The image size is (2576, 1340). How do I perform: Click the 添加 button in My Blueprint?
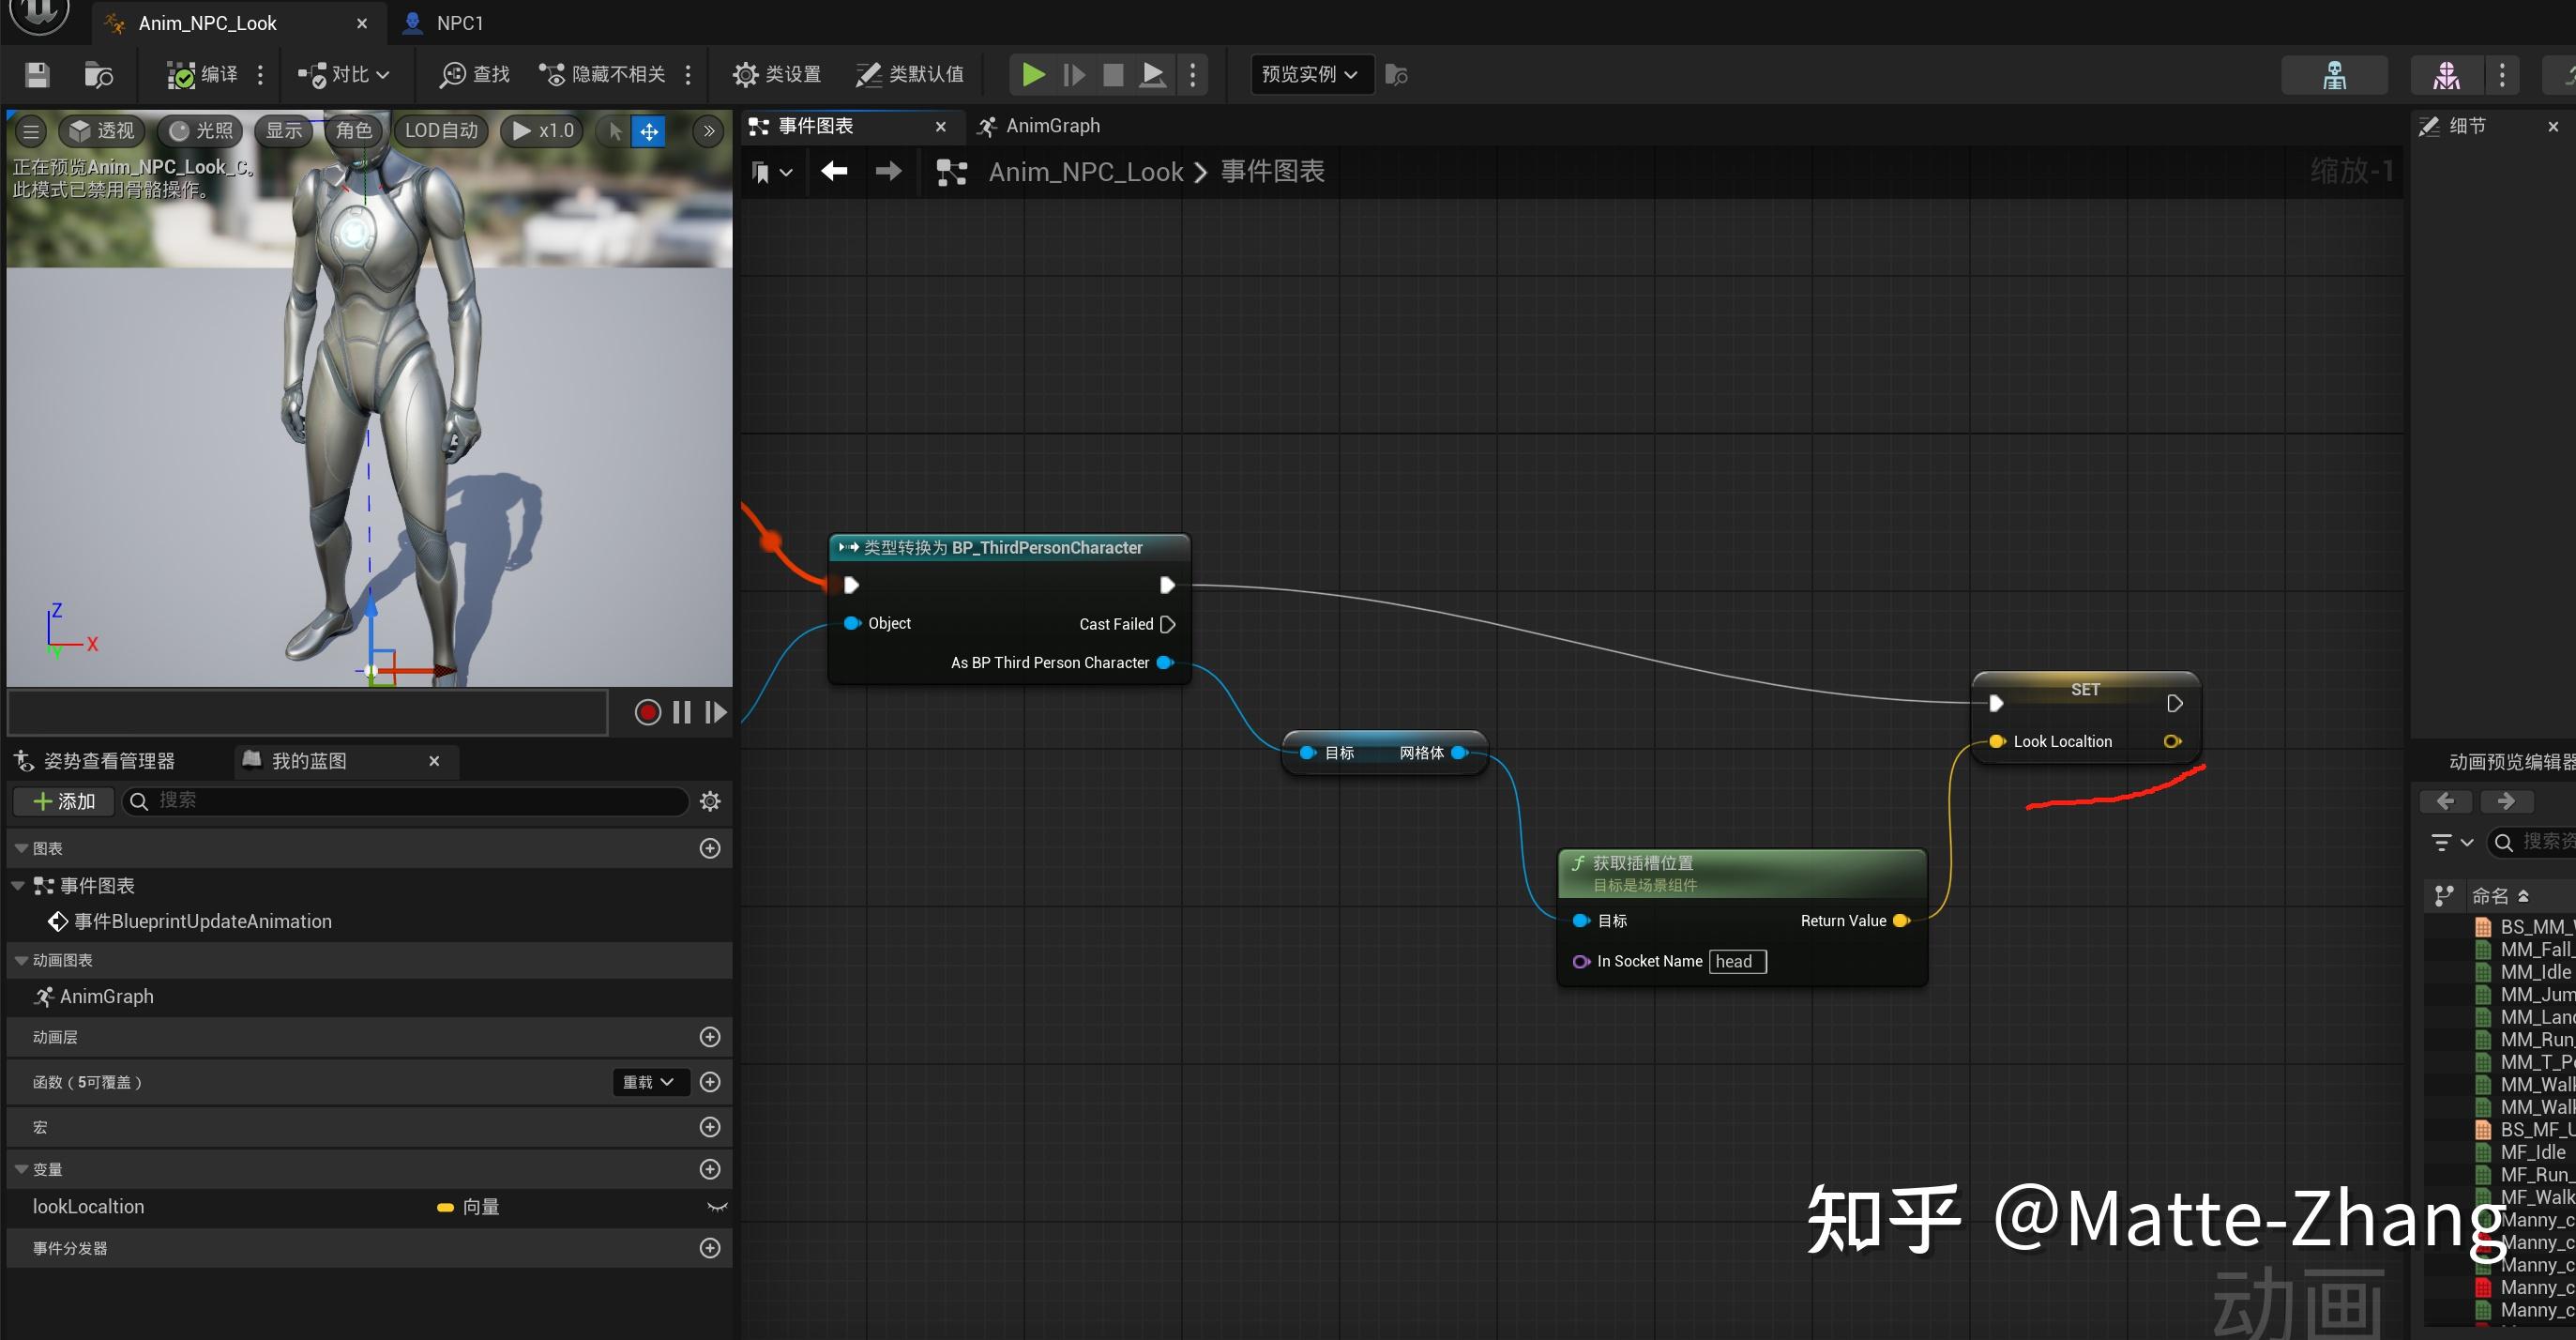62,800
